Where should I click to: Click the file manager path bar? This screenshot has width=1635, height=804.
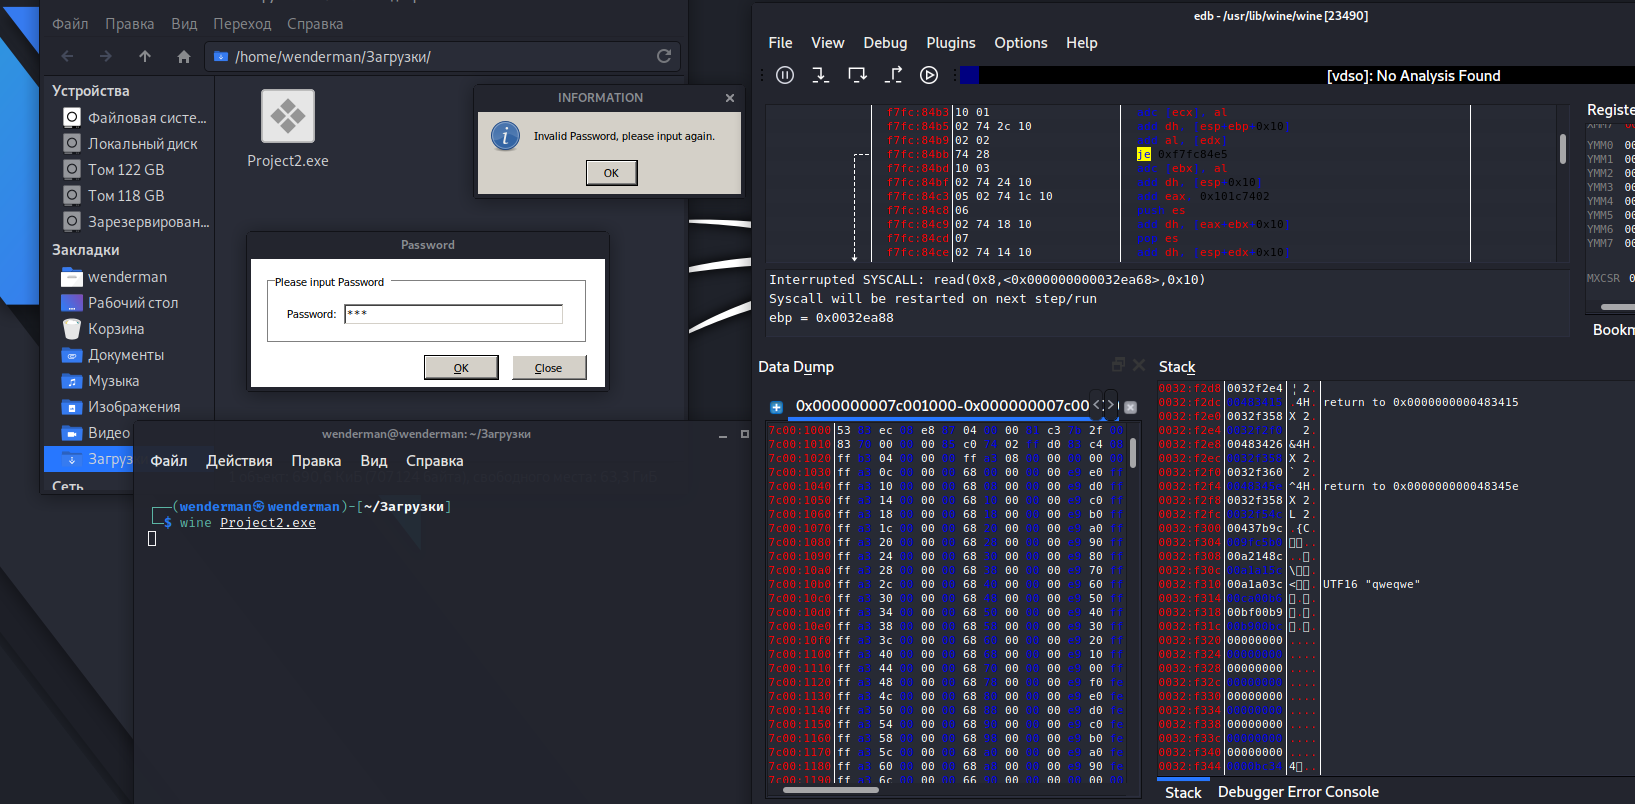(443, 57)
